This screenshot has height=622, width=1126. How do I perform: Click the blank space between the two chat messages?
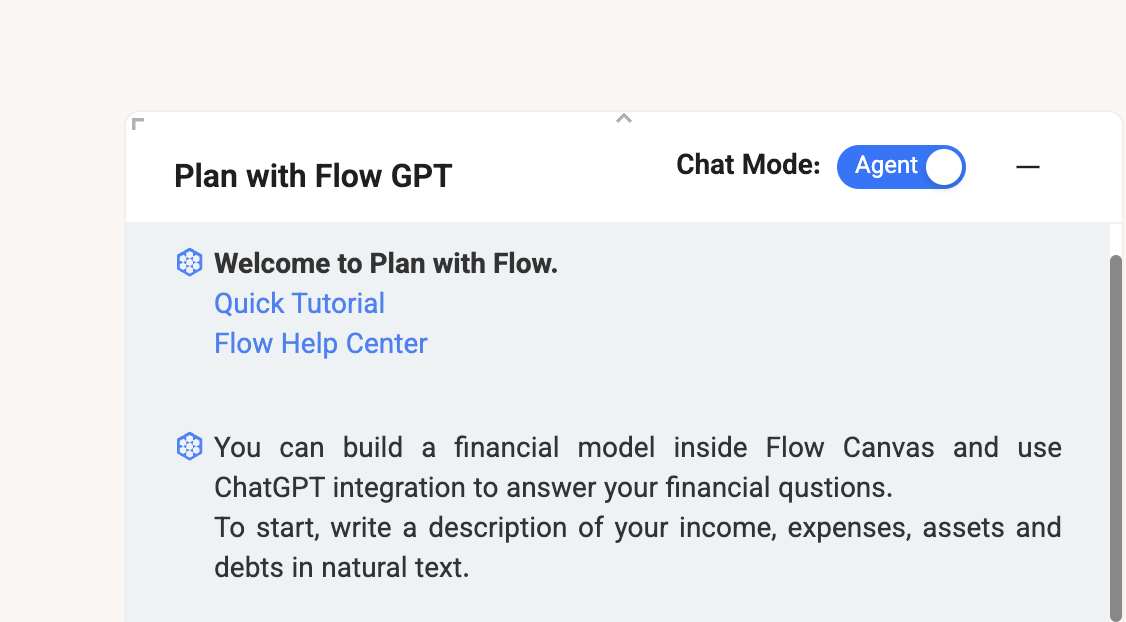click(618, 395)
